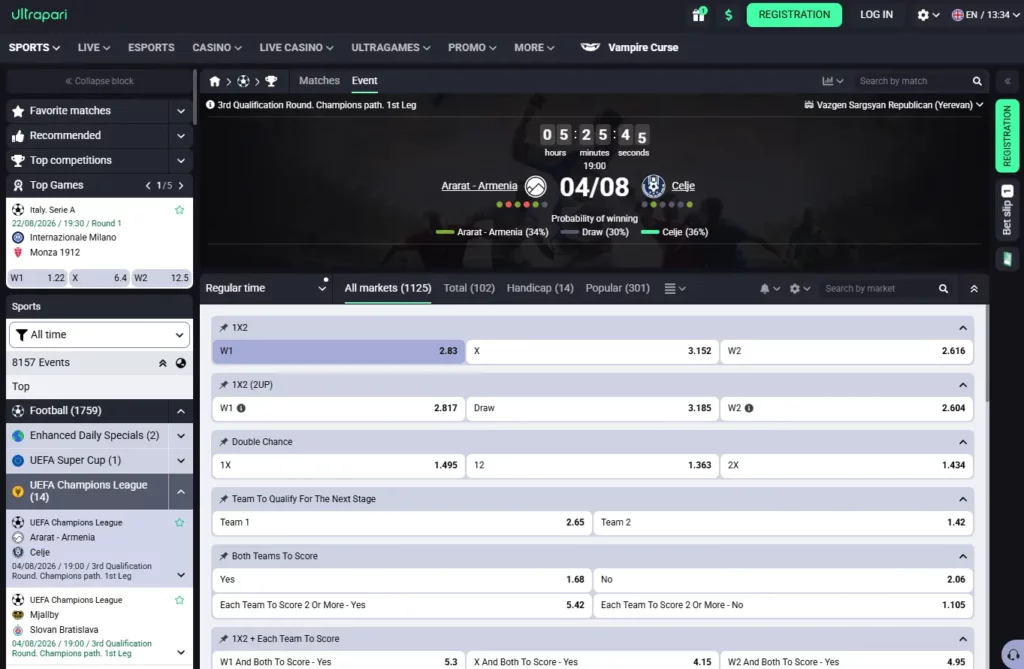This screenshot has height=669, width=1024.
Task: Open the support headset chat icon
Action: [x=1014, y=654]
